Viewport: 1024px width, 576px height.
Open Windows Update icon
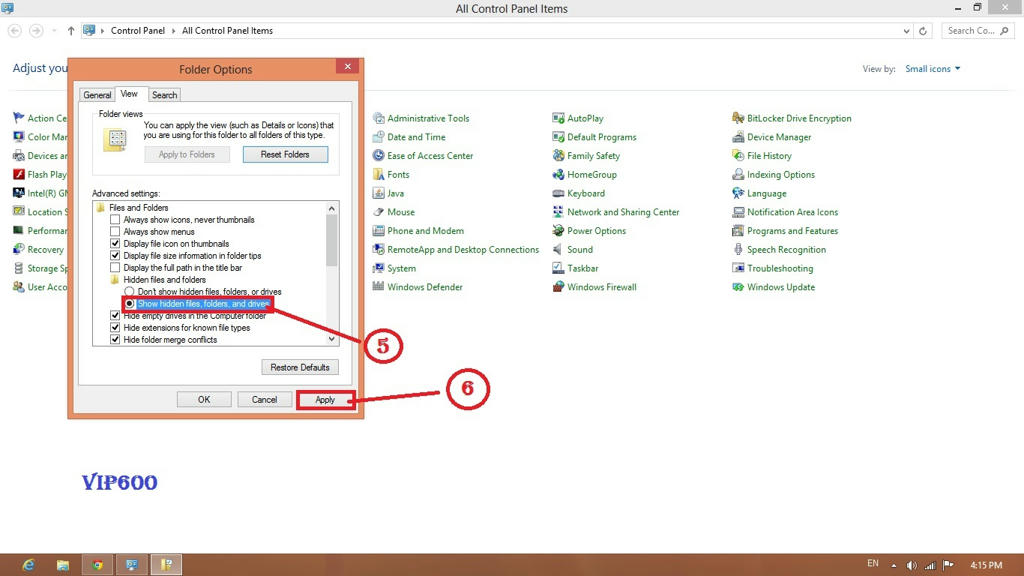[738, 287]
